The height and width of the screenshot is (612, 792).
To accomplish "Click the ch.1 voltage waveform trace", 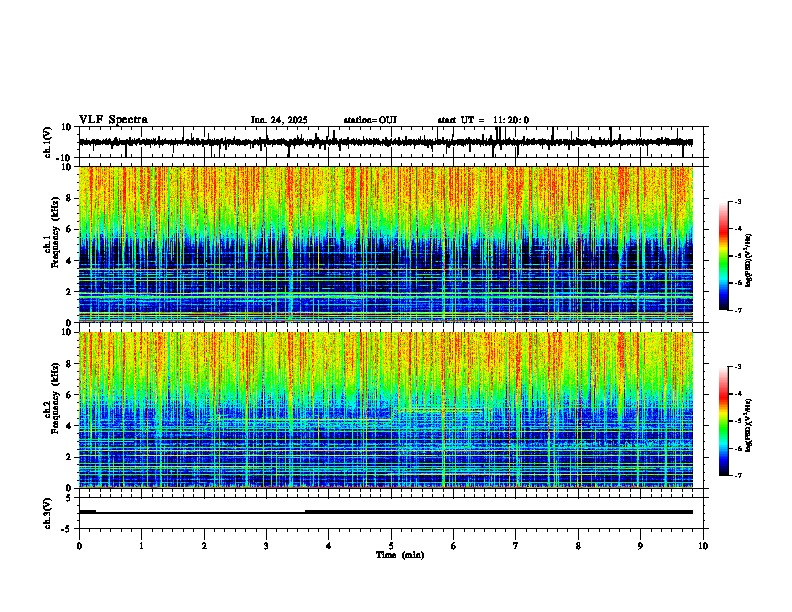I will pos(386,142).
